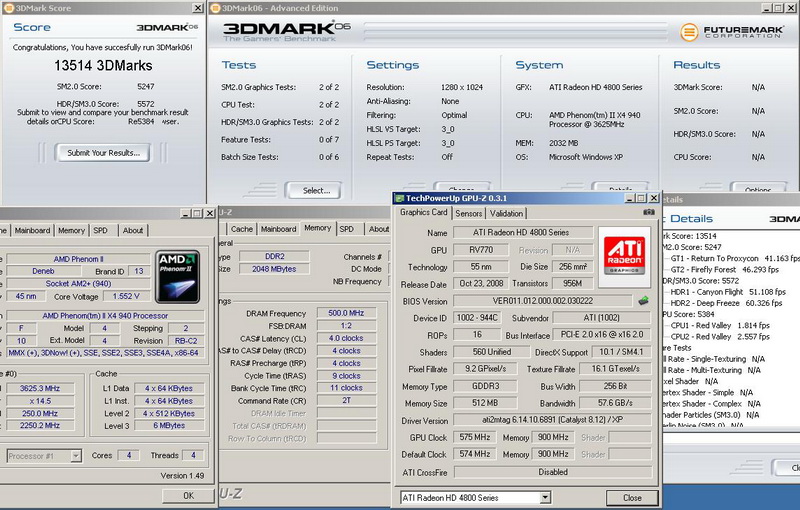Click the 560 Unified shaders field
Screen dimensions: 800x510
491,352
